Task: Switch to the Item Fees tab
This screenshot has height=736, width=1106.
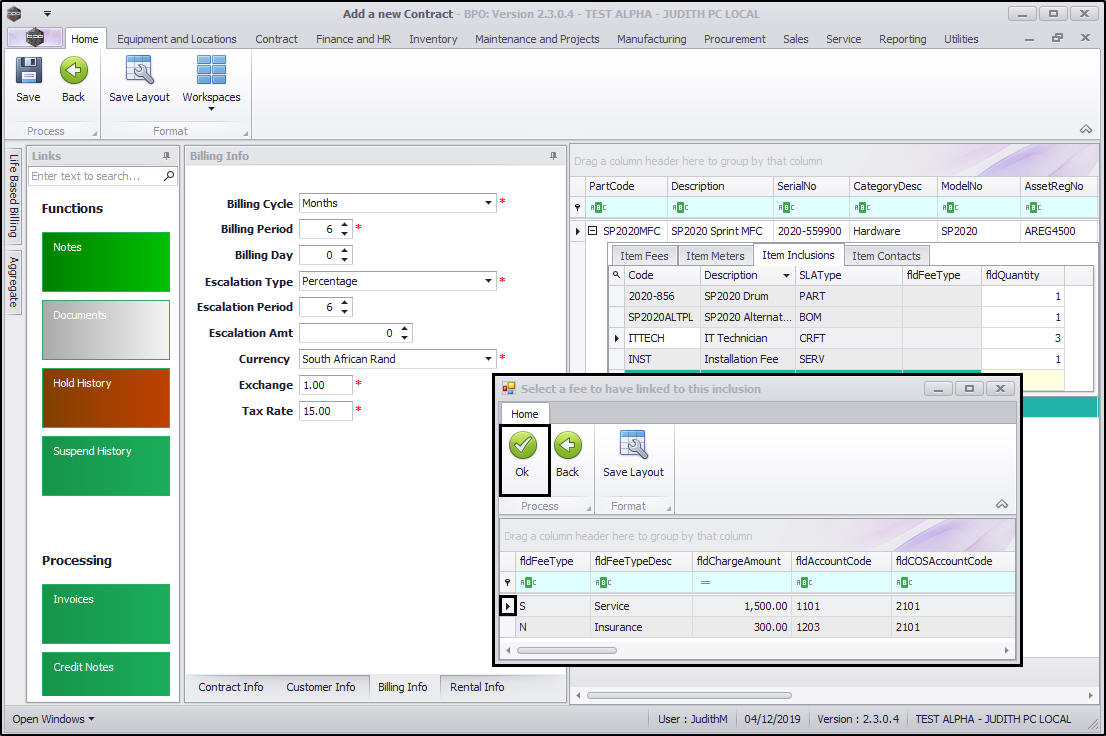Action: point(643,256)
